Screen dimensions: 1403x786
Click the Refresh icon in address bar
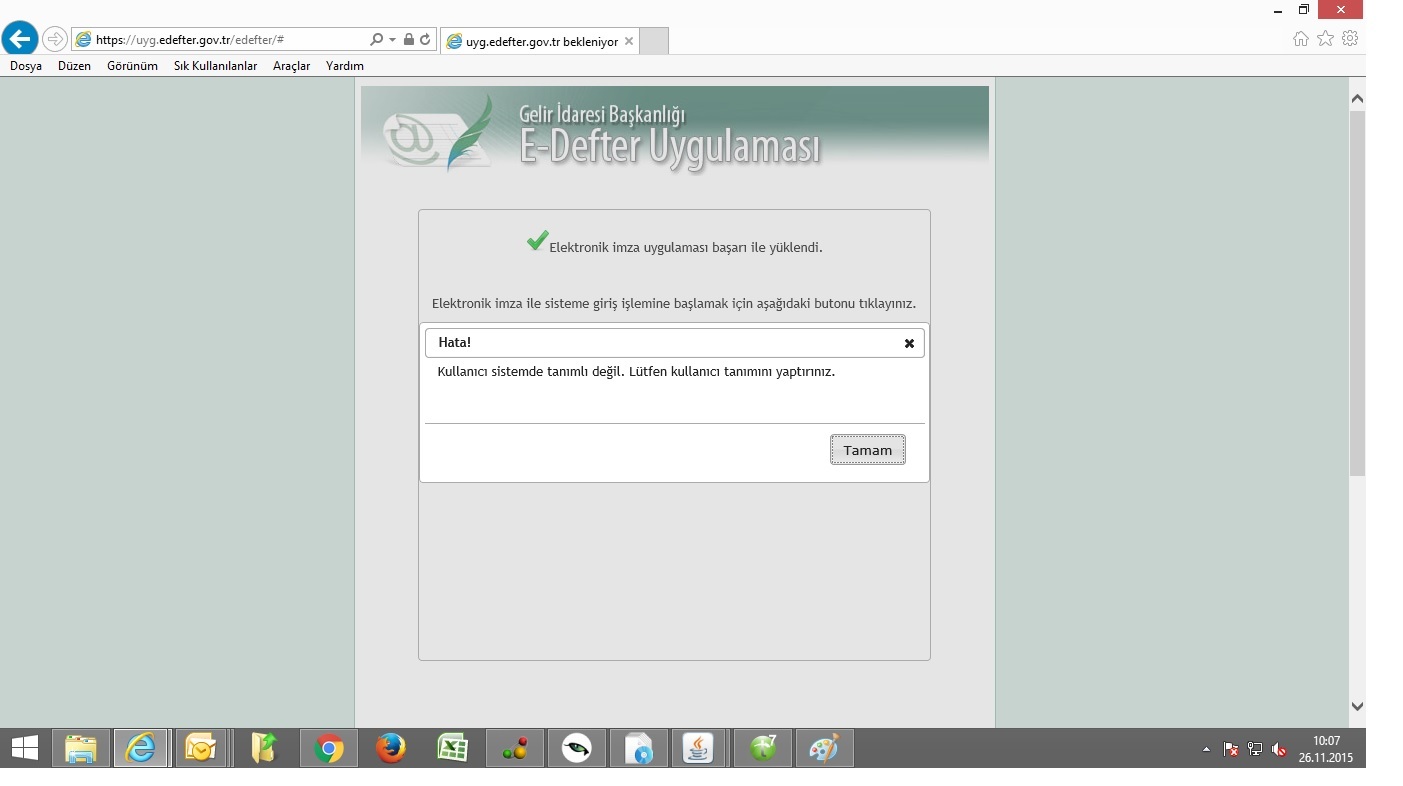tap(425, 40)
